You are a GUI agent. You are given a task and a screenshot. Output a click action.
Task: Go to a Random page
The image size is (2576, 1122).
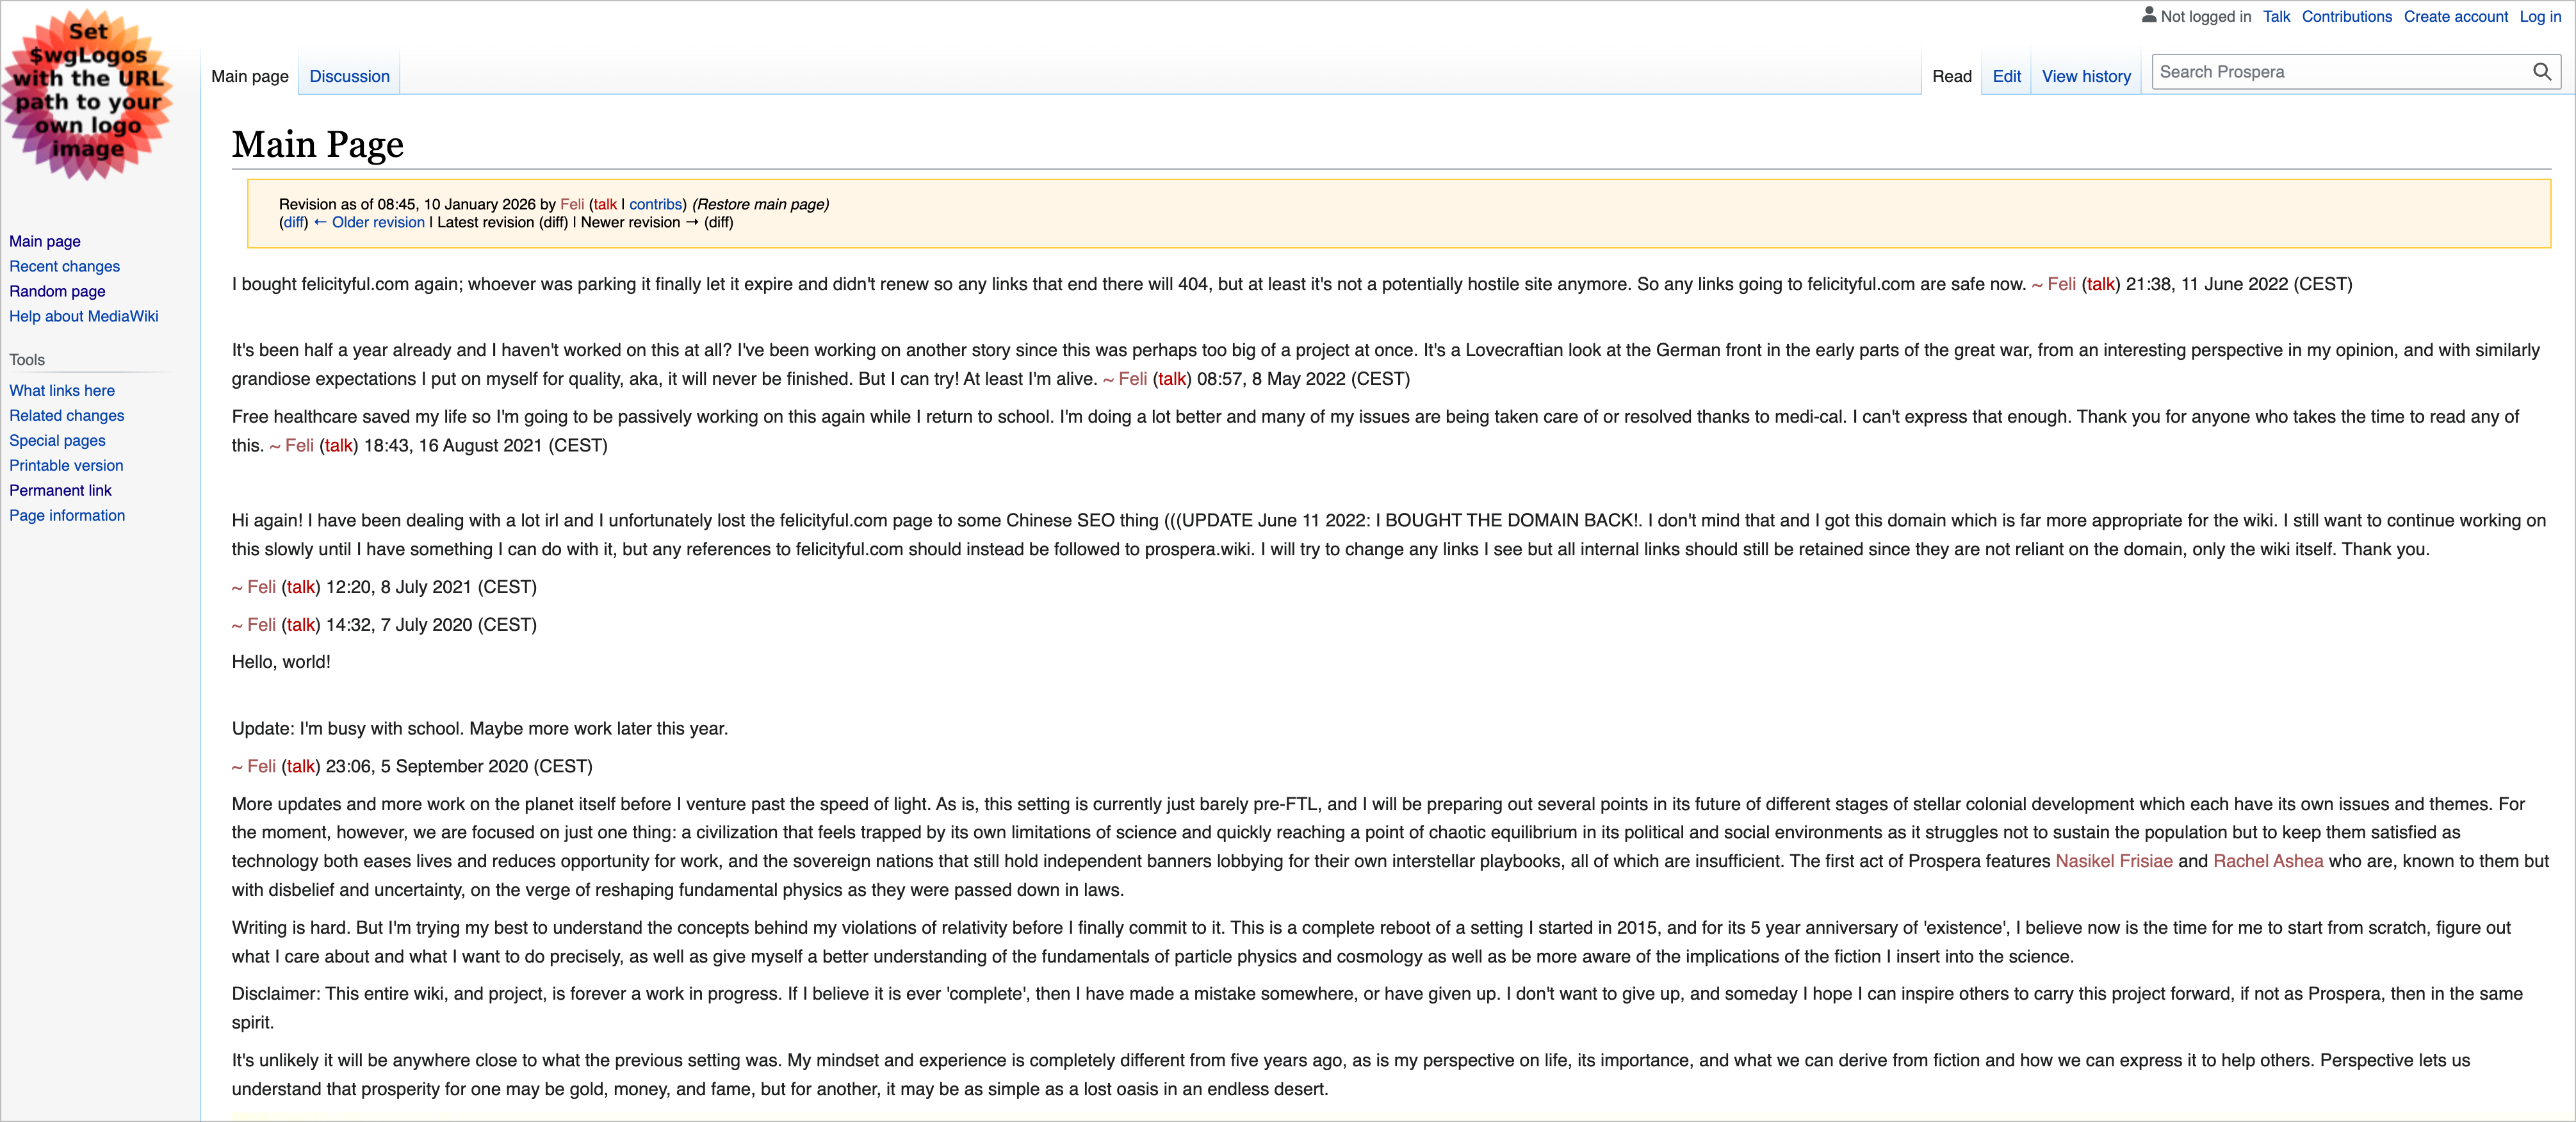point(57,291)
